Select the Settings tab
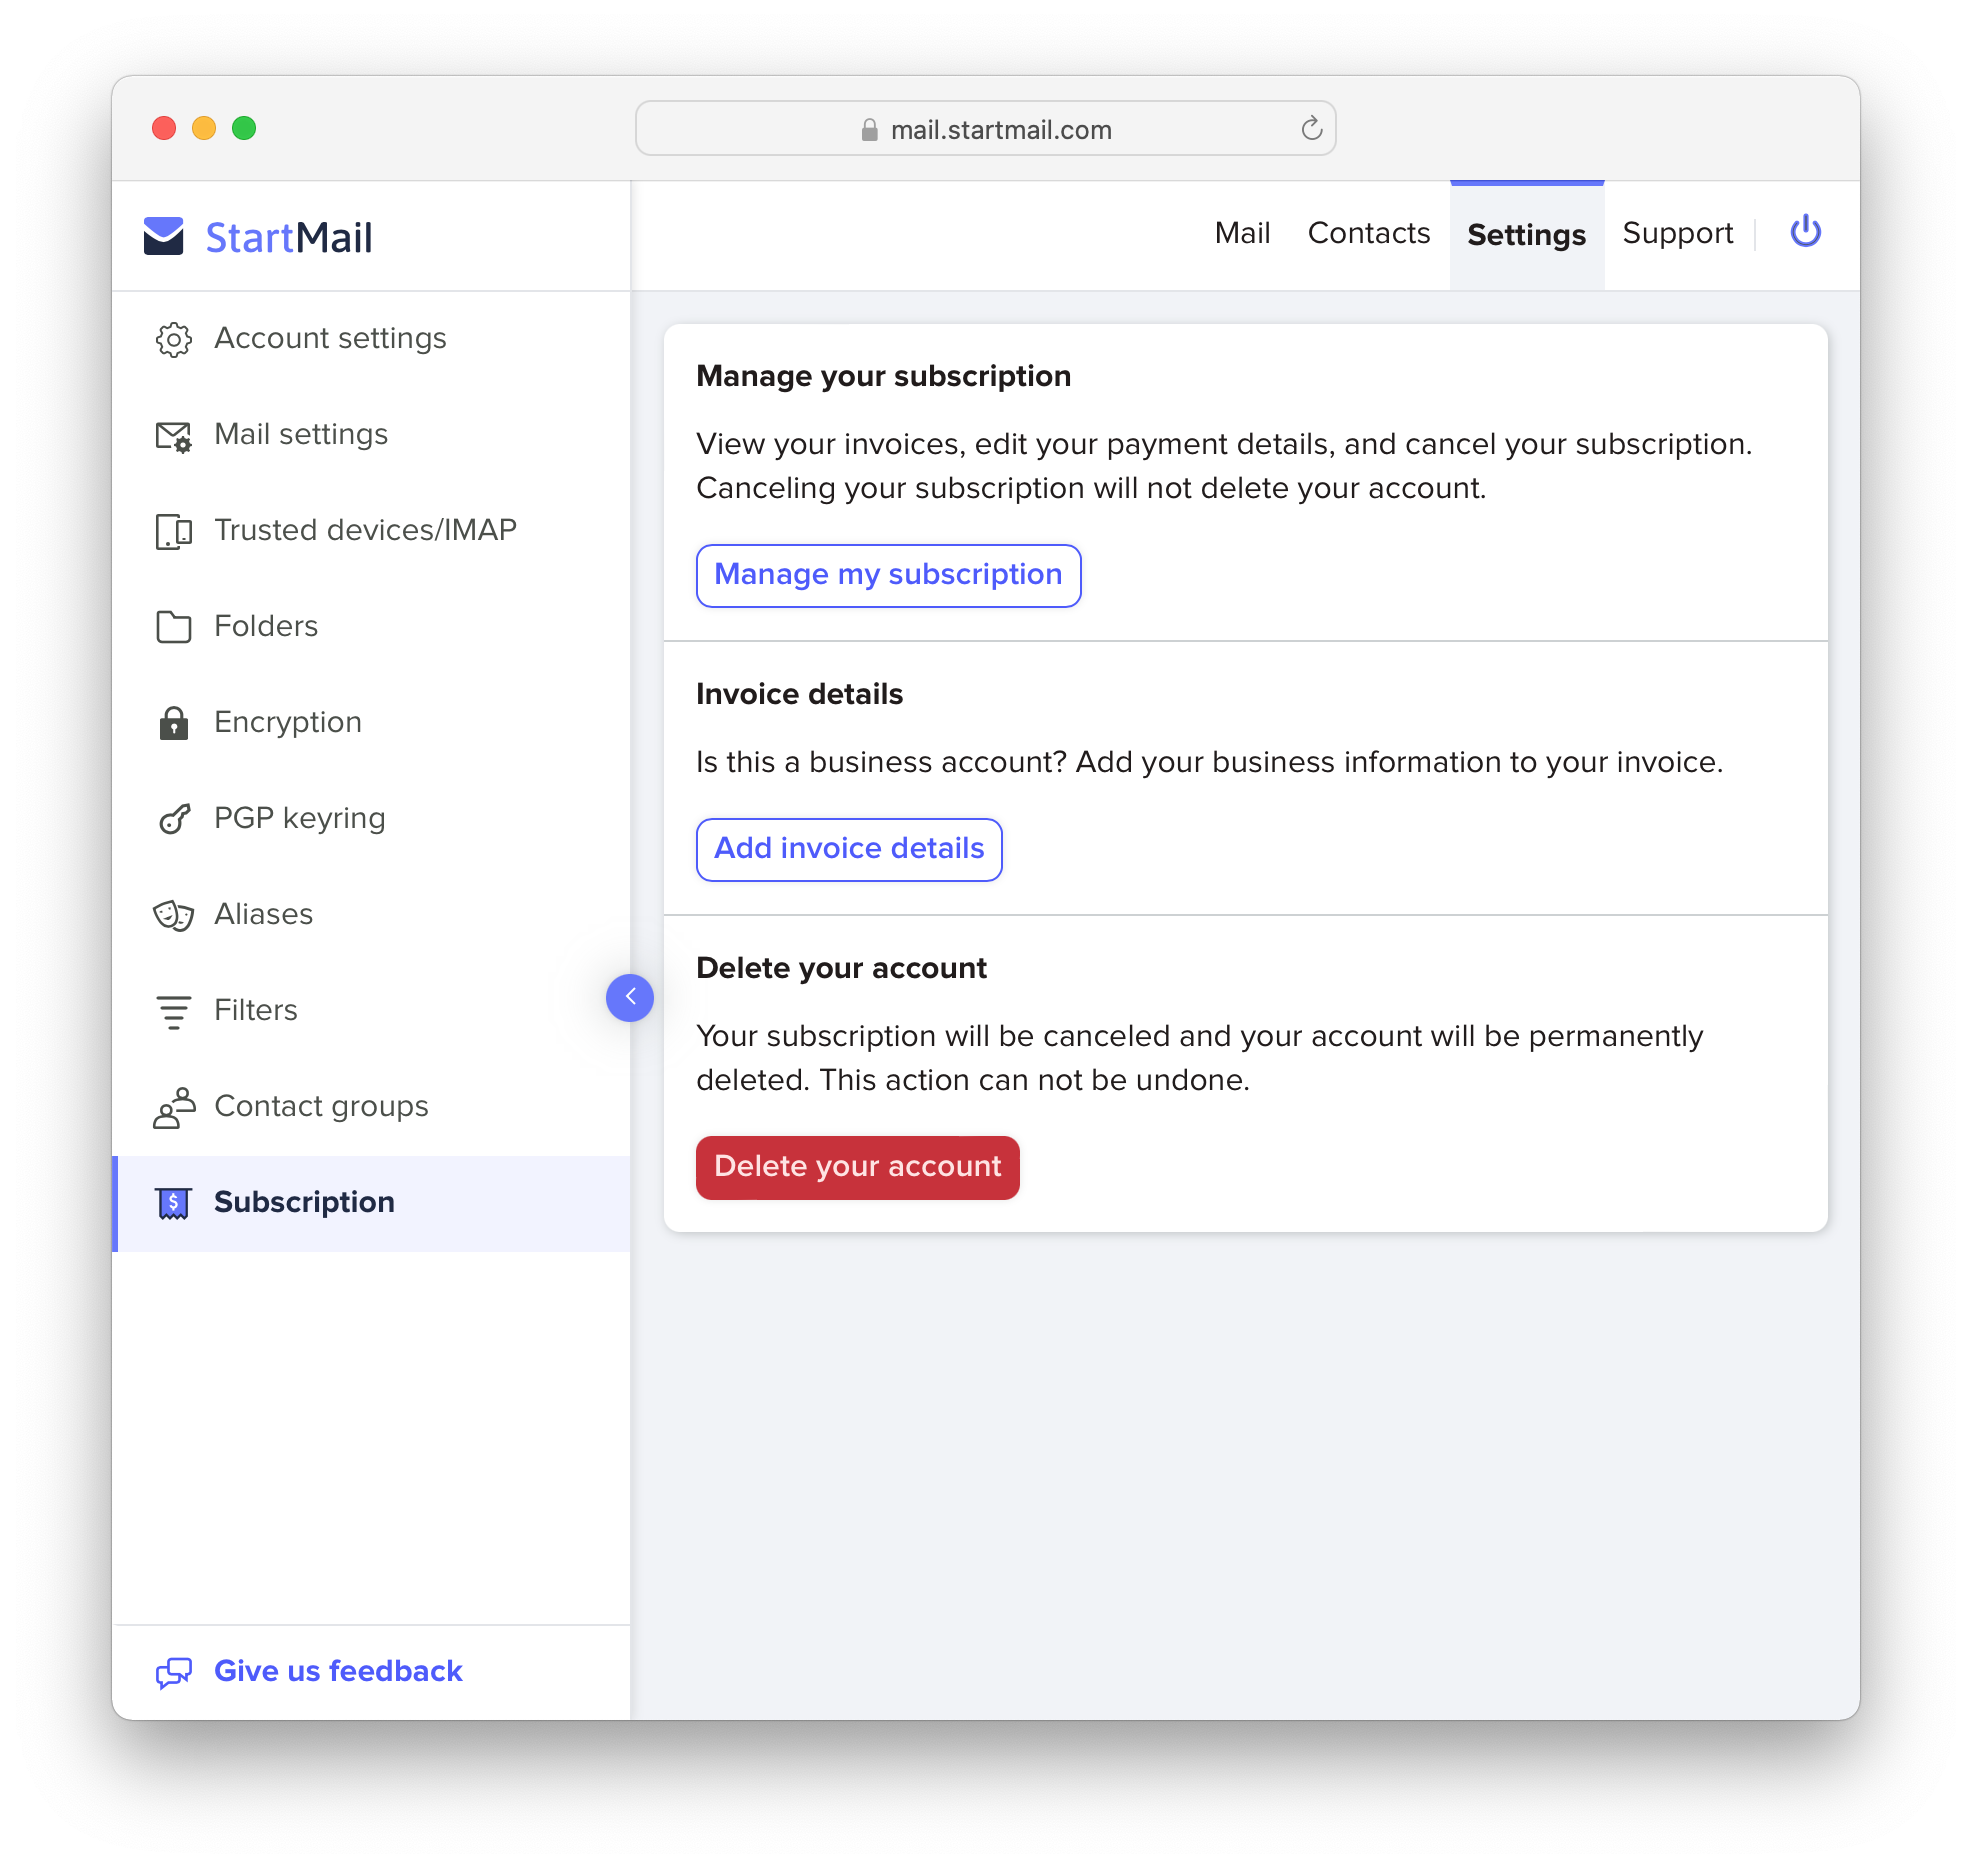 pos(1526,235)
